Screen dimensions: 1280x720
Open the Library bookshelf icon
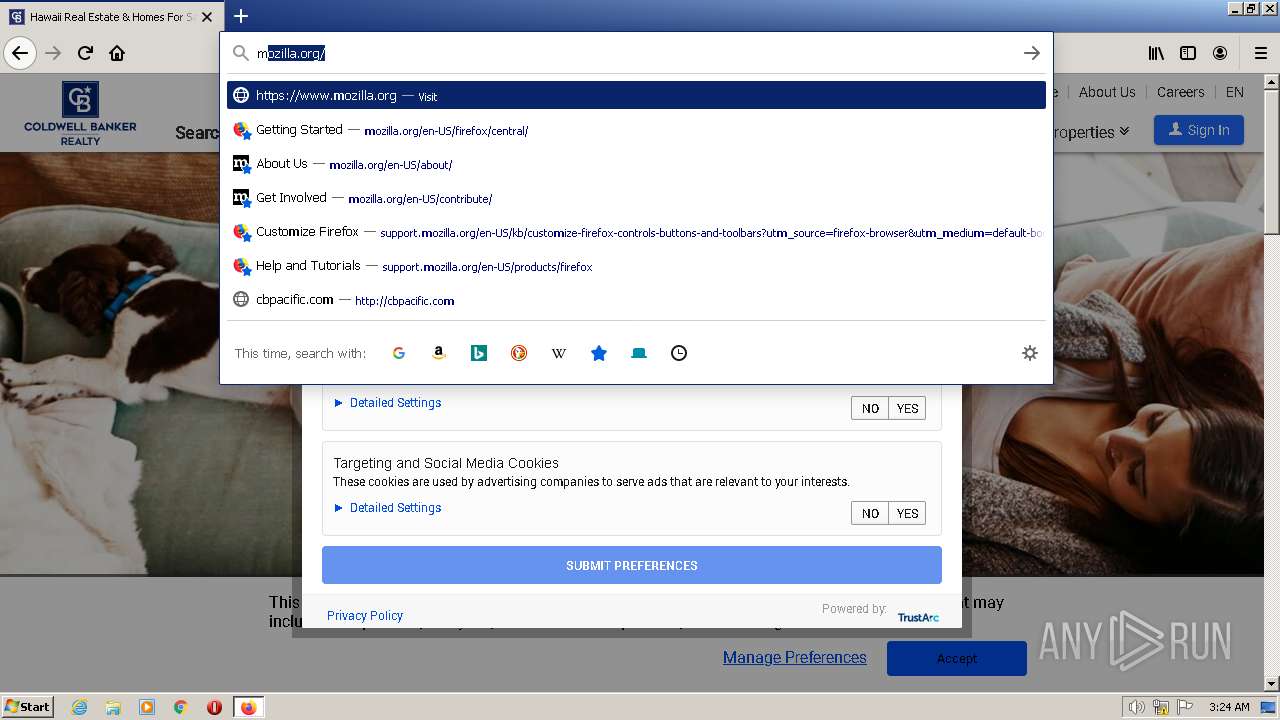click(x=1156, y=53)
